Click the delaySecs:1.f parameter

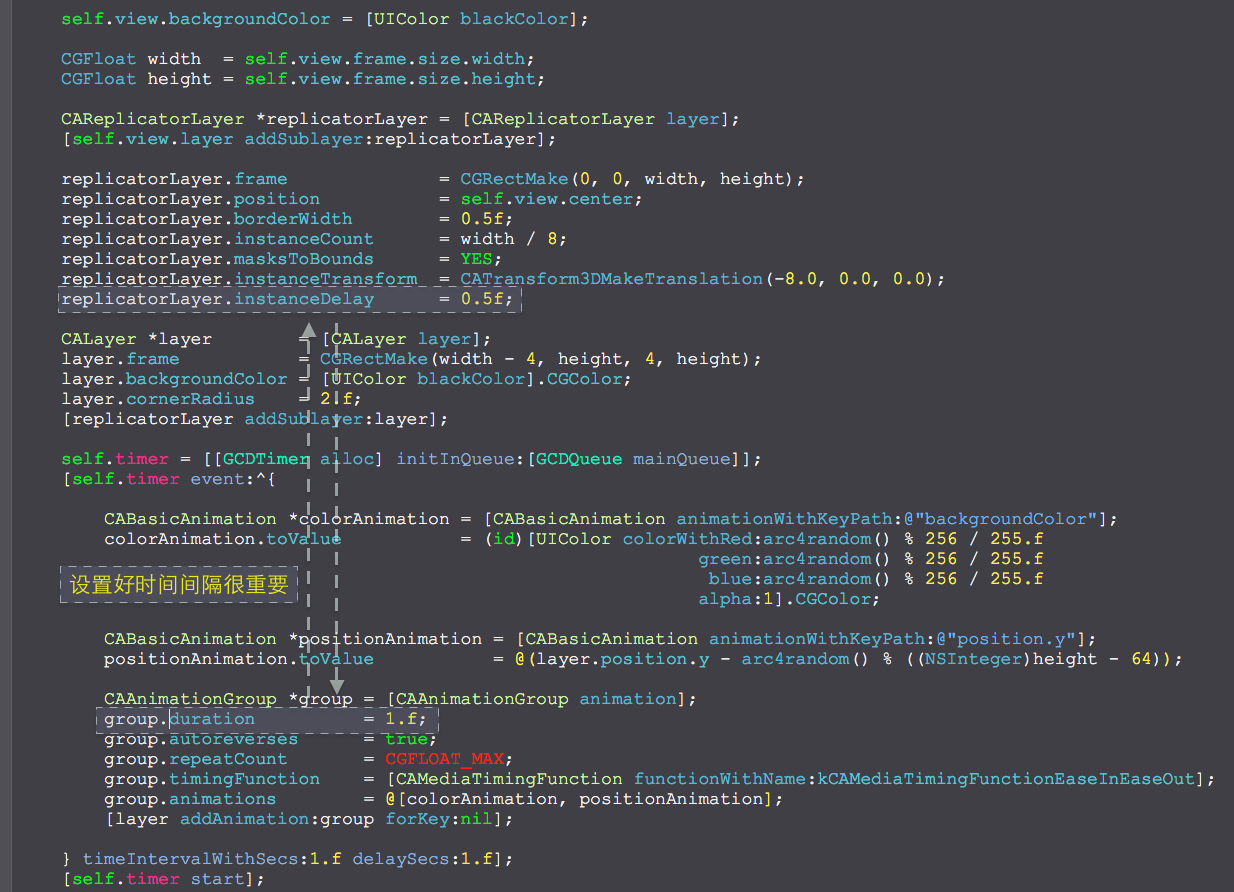click(422, 859)
